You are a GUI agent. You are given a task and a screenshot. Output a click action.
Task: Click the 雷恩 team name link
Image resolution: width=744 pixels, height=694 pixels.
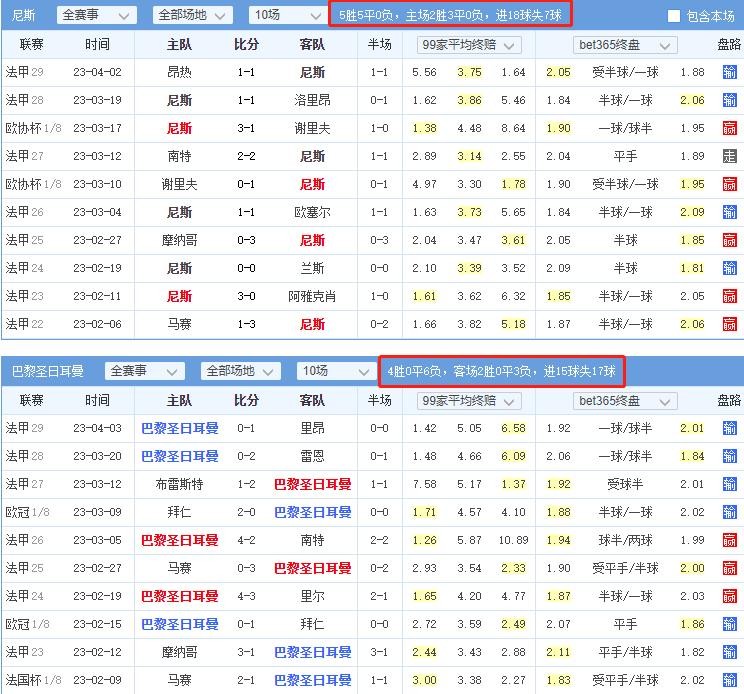pyautogui.click(x=312, y=457)
